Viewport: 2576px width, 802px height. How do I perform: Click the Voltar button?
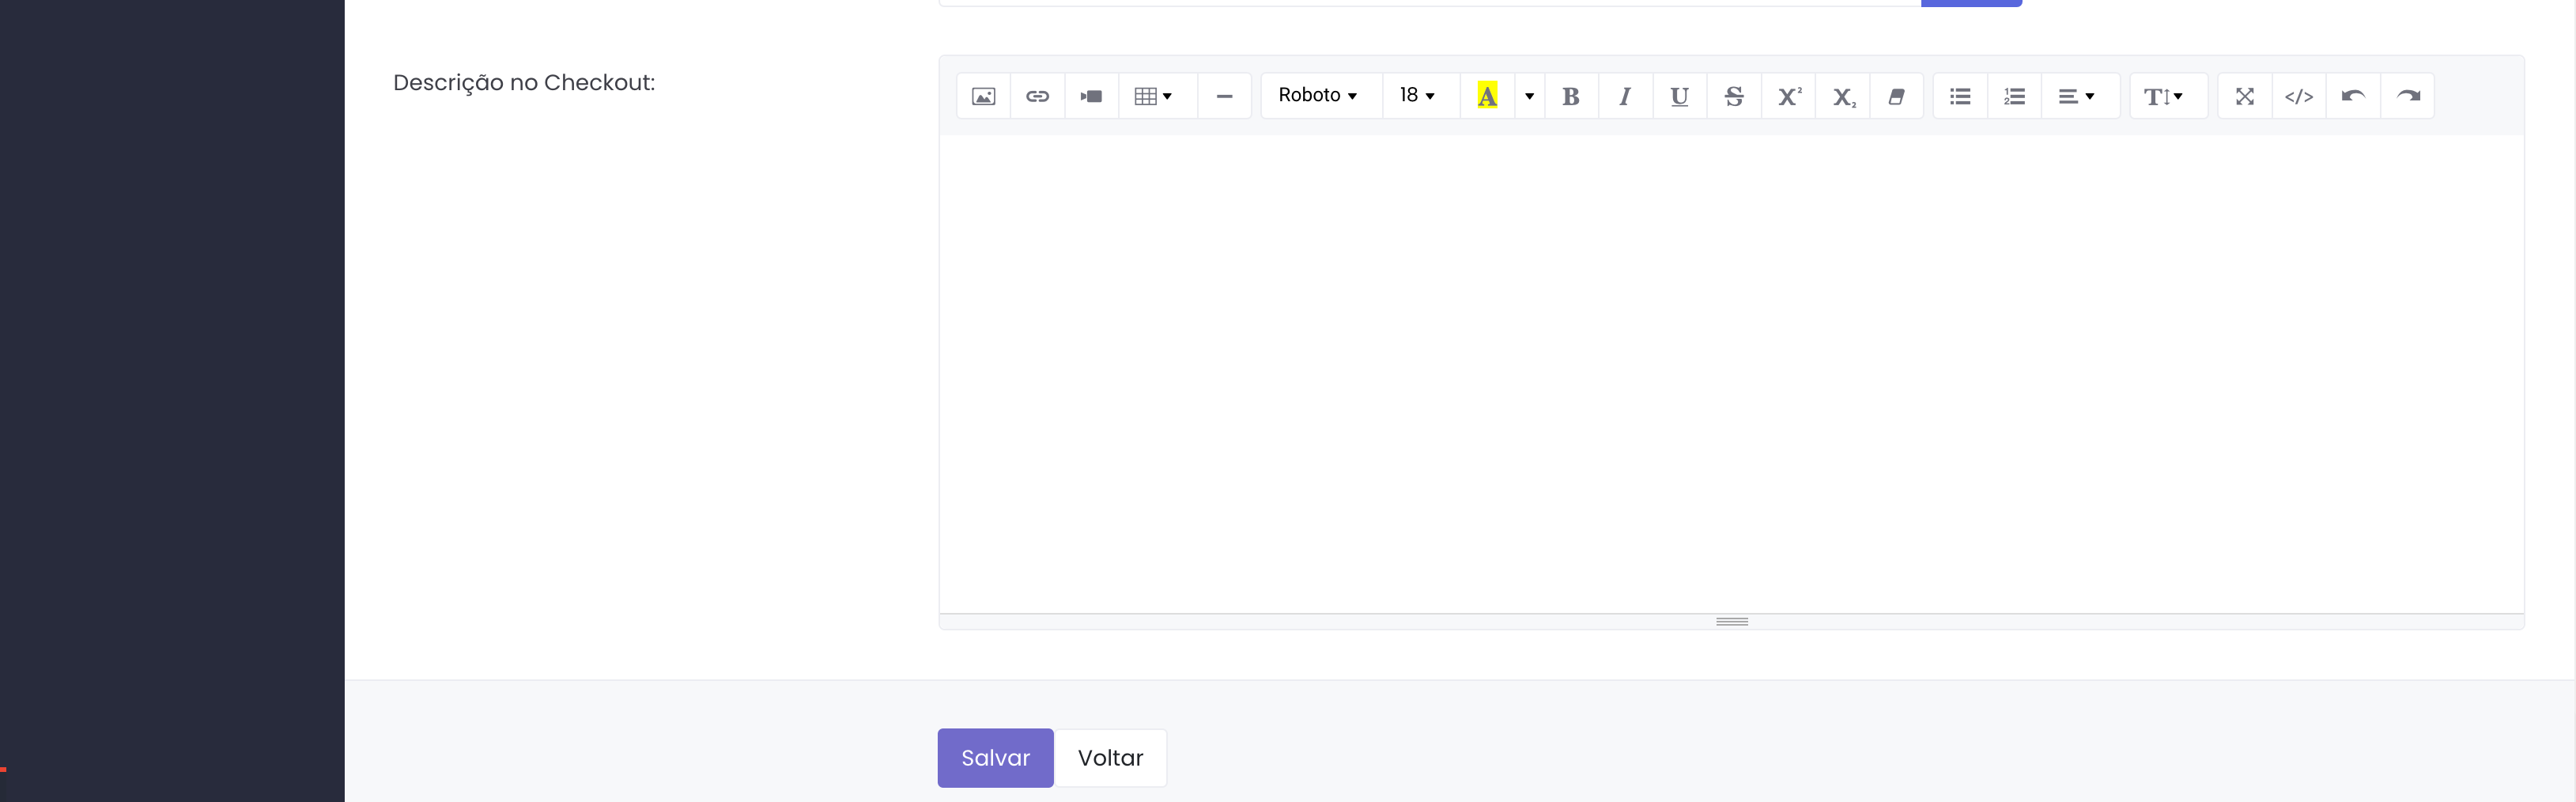pyautogui.click(x=1110, y=757)
